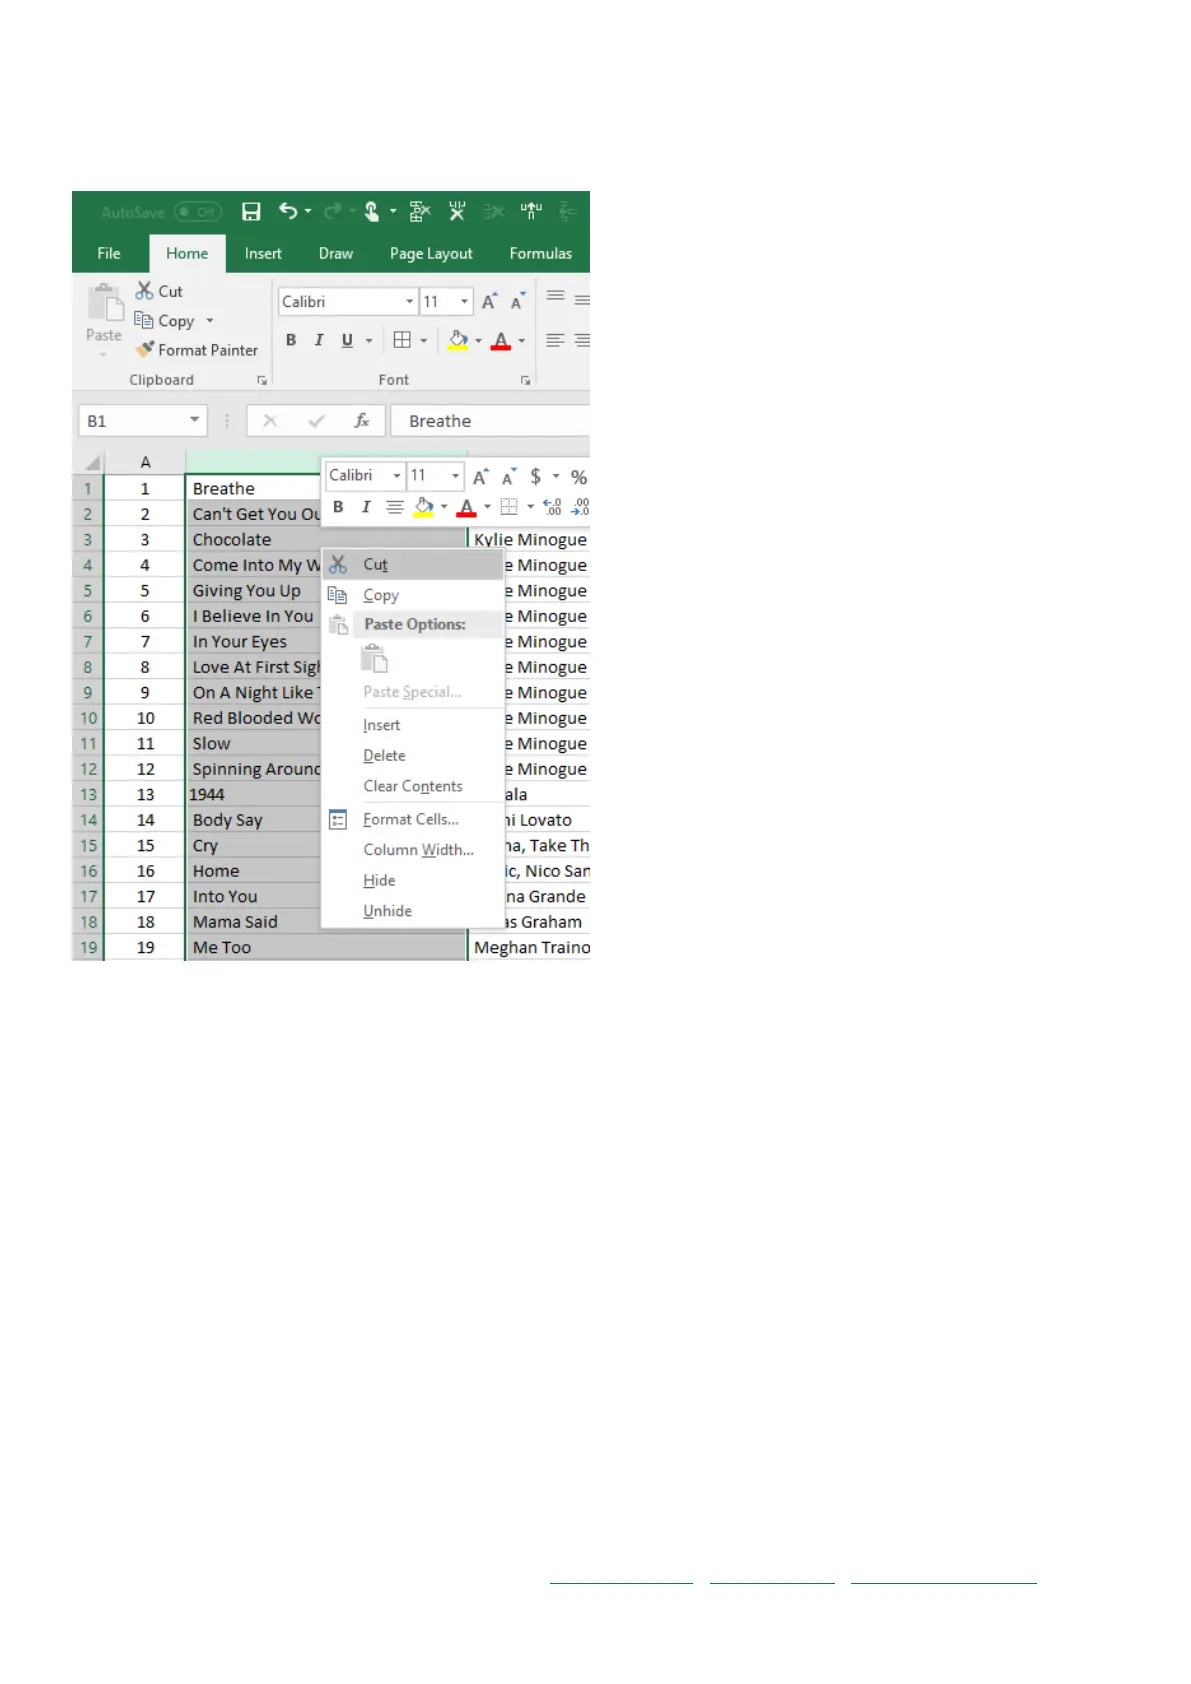
Task: Open the ribbon Font Color dropdown arrow
Action: click(x=521, y=341)
